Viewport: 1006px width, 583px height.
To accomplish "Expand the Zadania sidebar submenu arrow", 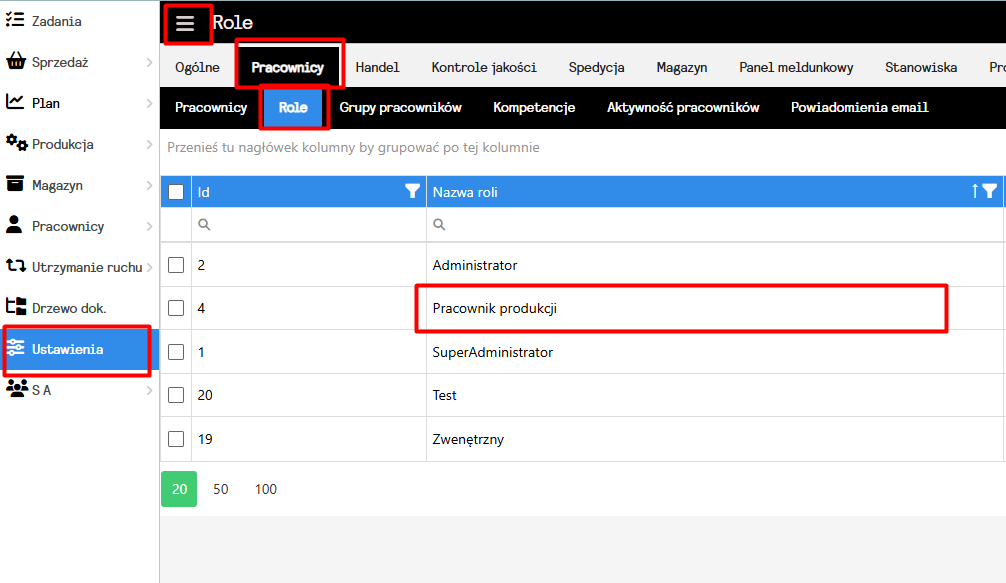I will click(x=149, y=21).
